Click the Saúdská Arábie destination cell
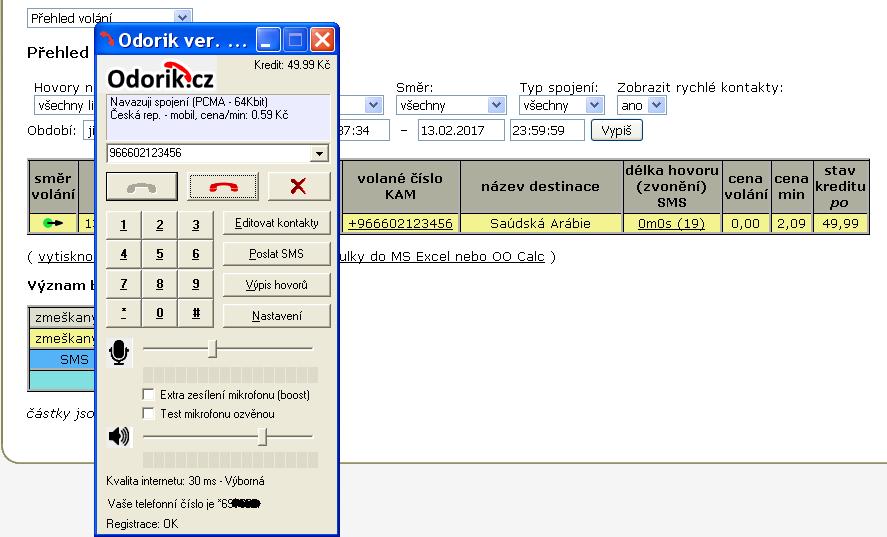Screen dimensions: 887x537 pos(540,224)
